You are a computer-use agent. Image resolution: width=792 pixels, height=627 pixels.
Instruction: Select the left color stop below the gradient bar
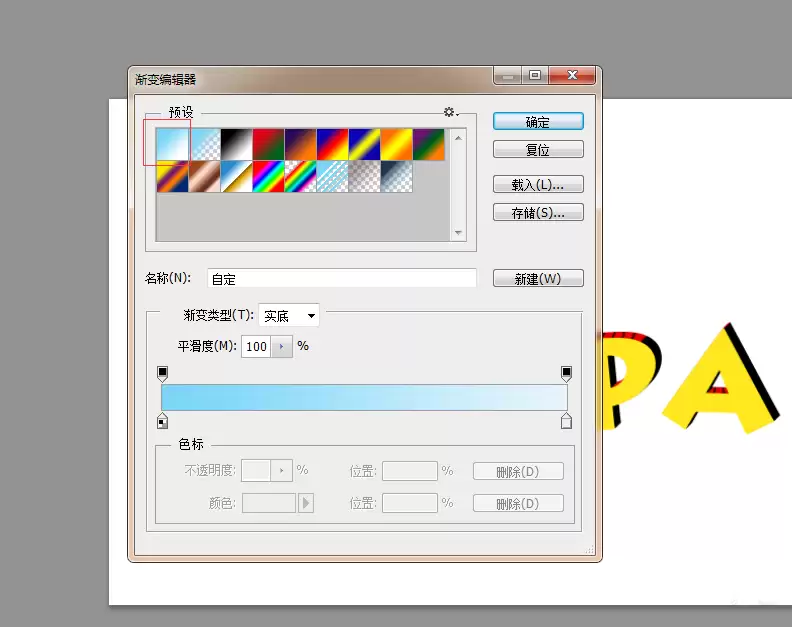coord(162,420)
